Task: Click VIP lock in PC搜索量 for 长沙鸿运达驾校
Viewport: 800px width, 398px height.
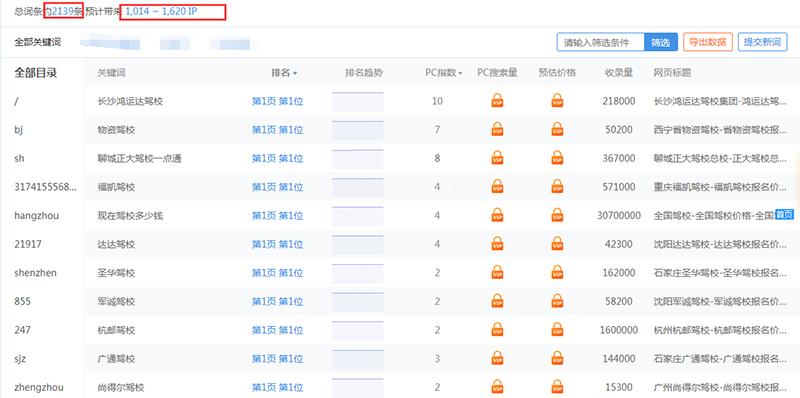Action: [497, 101]
